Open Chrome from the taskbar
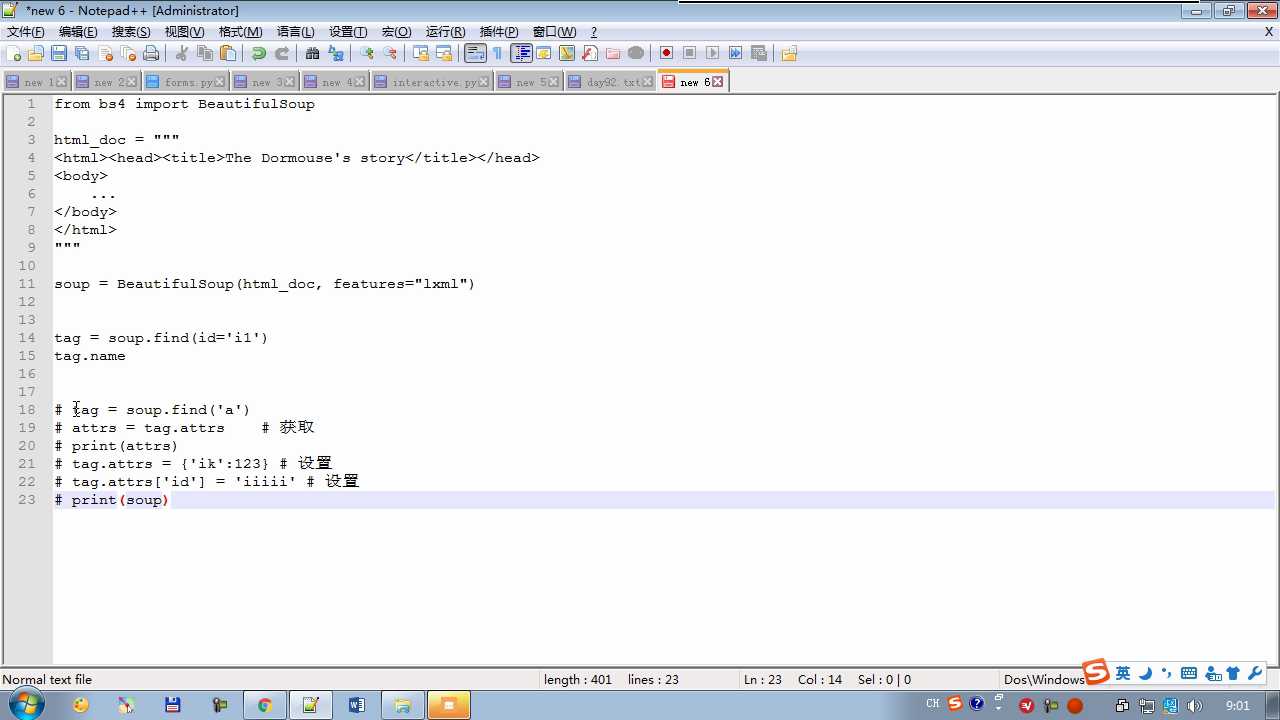1280x720 pixels. (265, 705)
